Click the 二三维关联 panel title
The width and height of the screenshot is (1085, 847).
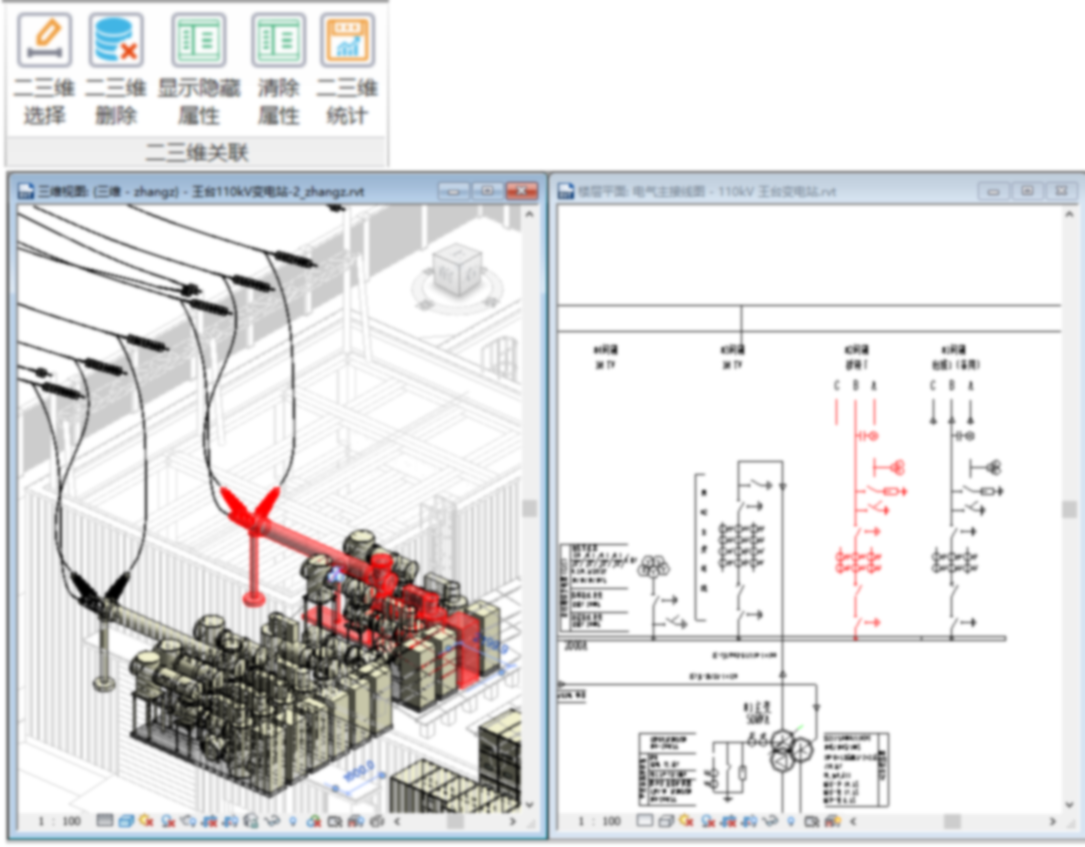(197, 152)
